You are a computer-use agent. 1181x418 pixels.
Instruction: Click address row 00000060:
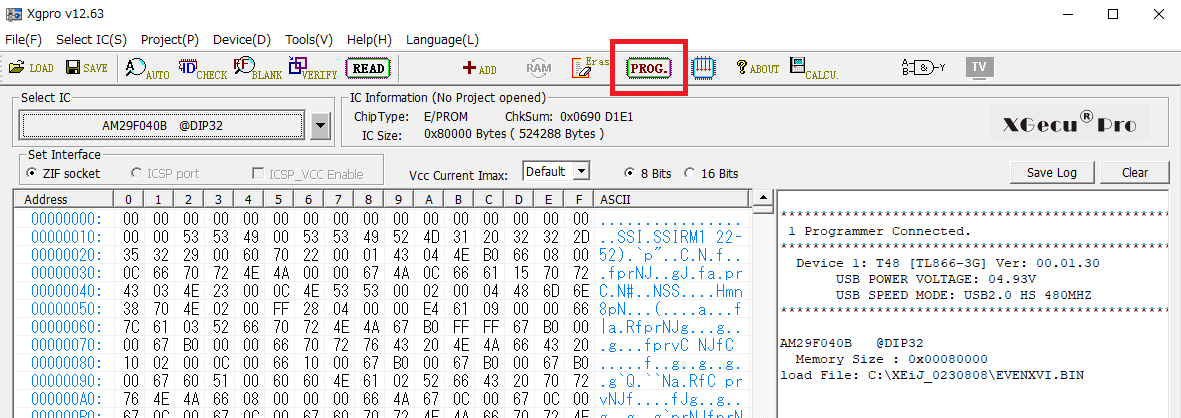(66, 327)
